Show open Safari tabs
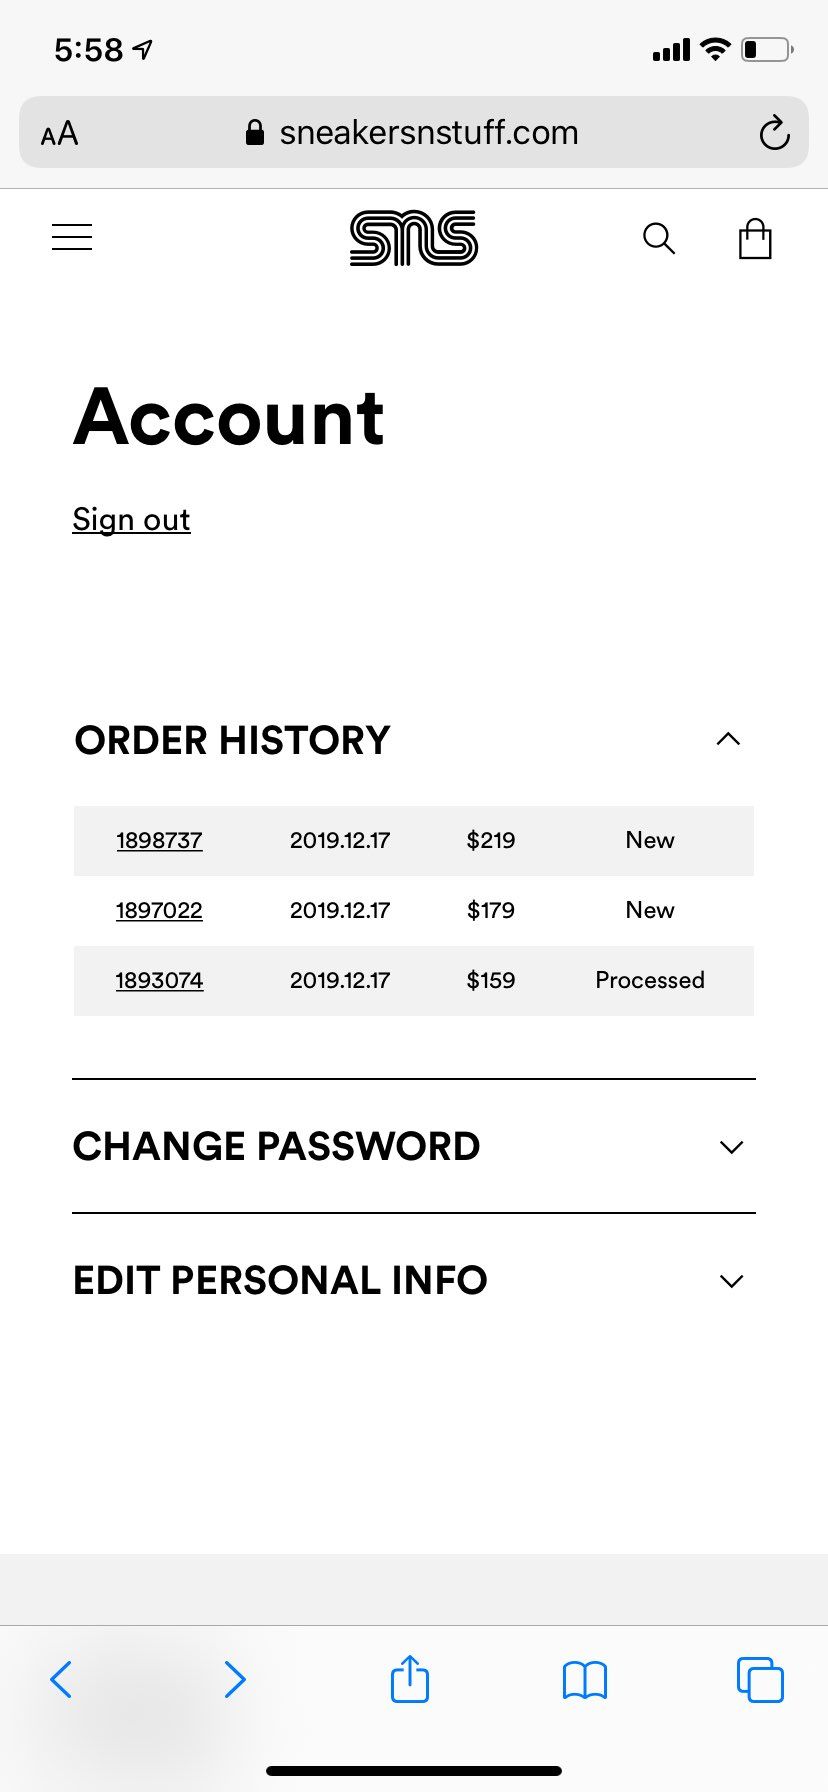The image size is (828, 1792). tap(760, 1679)
